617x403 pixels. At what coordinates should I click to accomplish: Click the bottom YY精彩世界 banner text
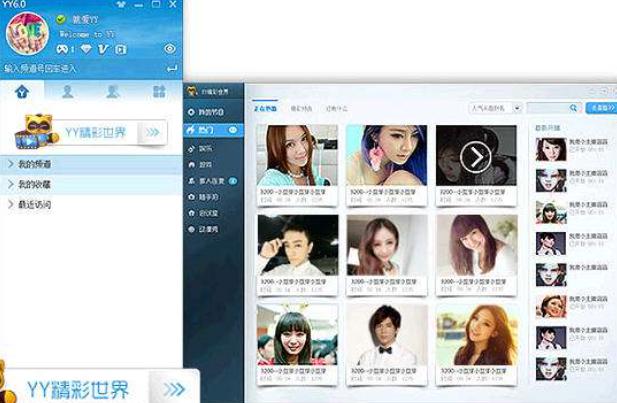[78, 390]
